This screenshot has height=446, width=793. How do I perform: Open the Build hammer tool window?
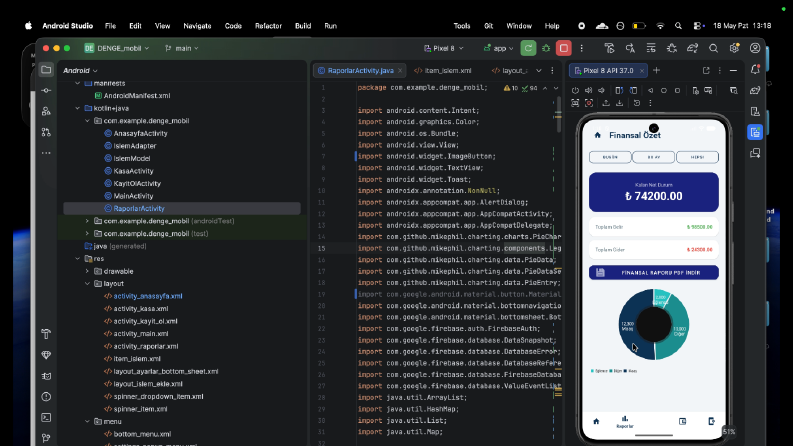pyautogui.click(x=46, y=334)
